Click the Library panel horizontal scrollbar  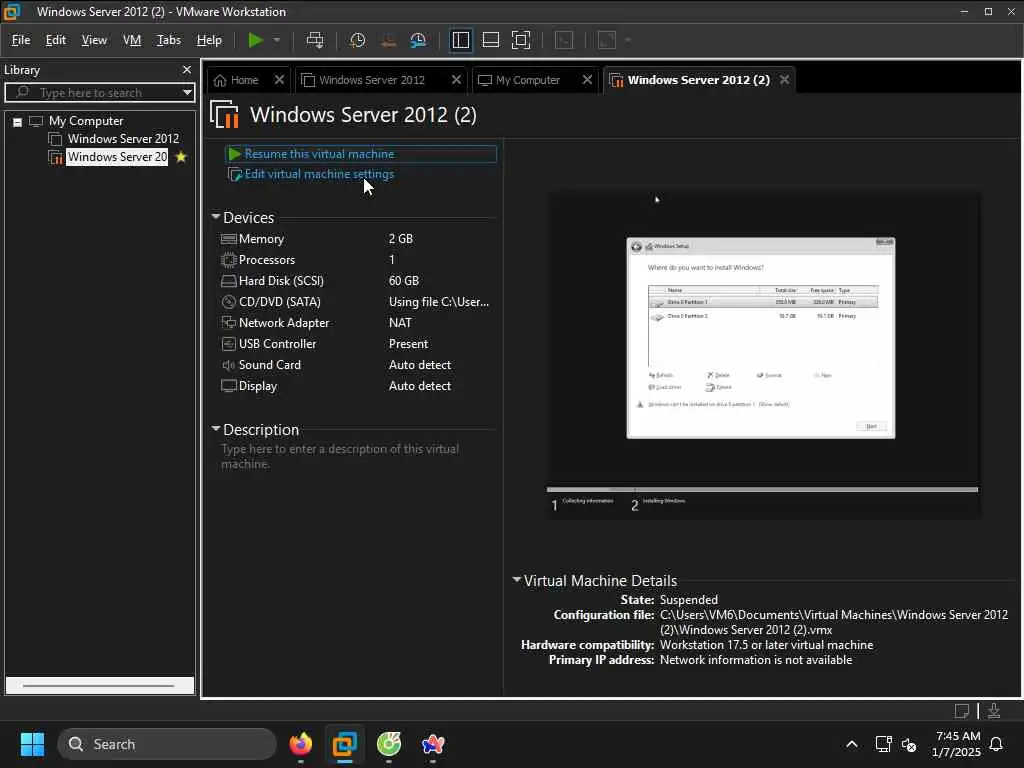pyautogui.click(x=99, y=686)
